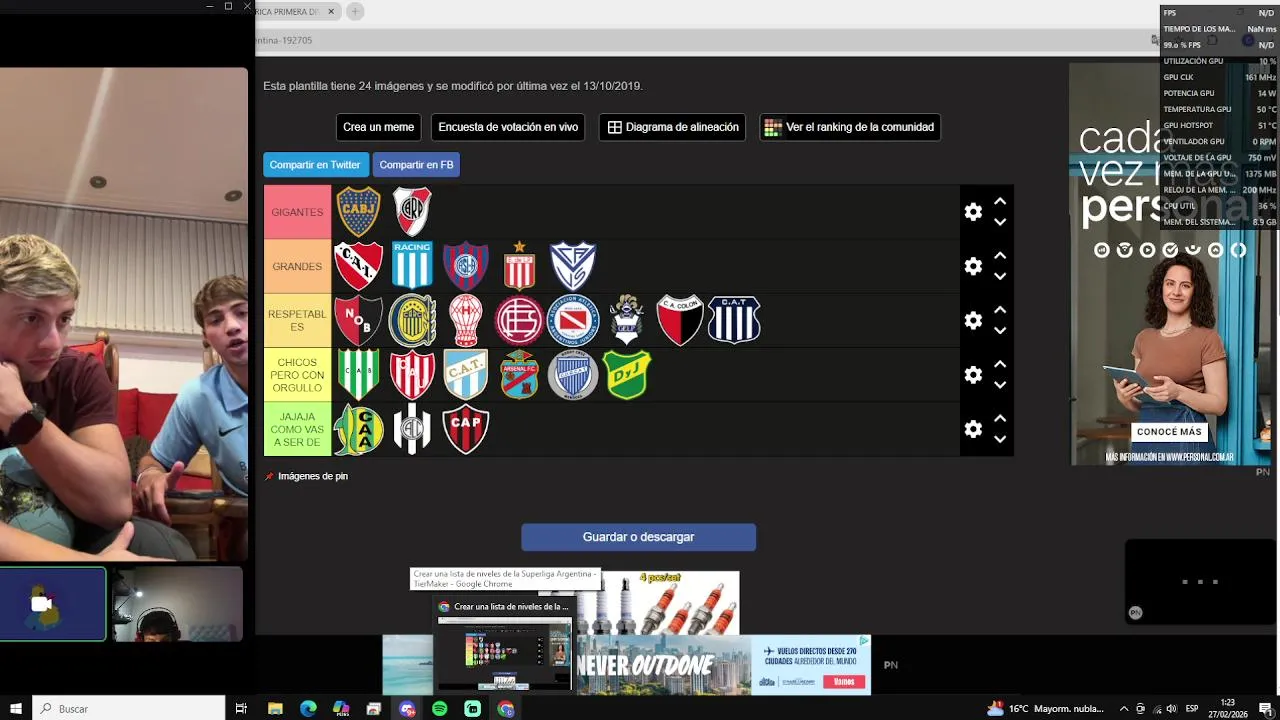The image size is (1280, 720).
Task: Move RESPETABLES tier down with chevron
Action: coord(1000,330)
